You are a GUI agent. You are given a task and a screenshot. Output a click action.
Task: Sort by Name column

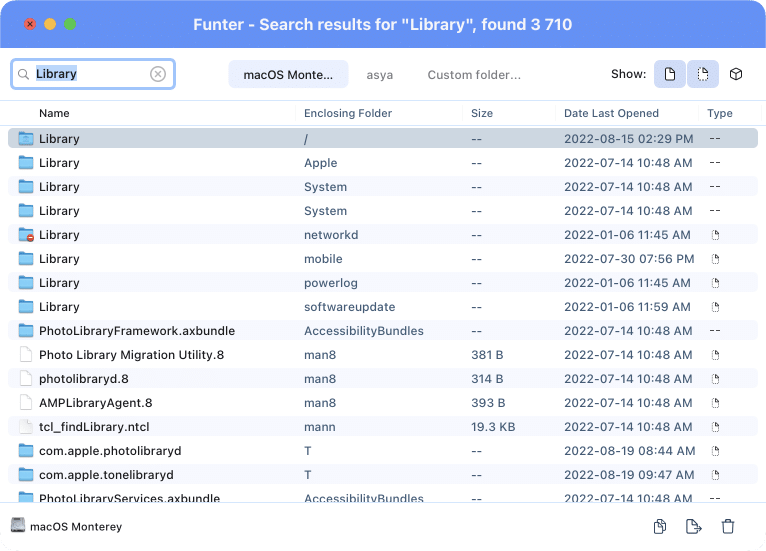(x=54, y=113)
